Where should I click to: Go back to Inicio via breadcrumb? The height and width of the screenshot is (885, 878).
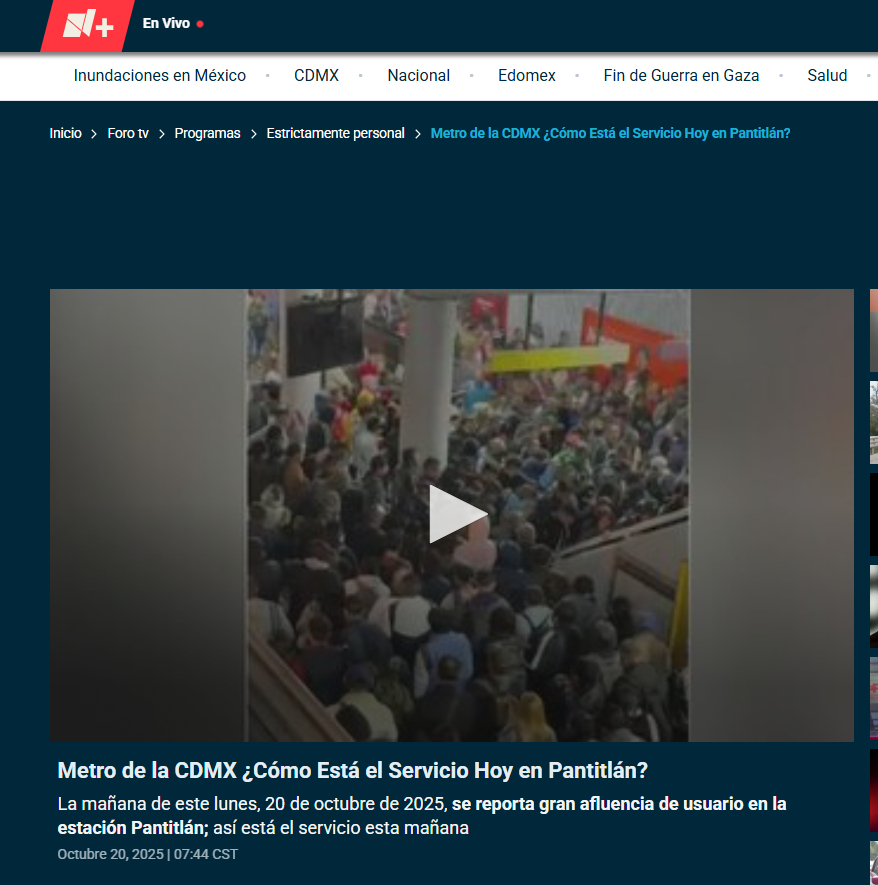coord(65,133)
